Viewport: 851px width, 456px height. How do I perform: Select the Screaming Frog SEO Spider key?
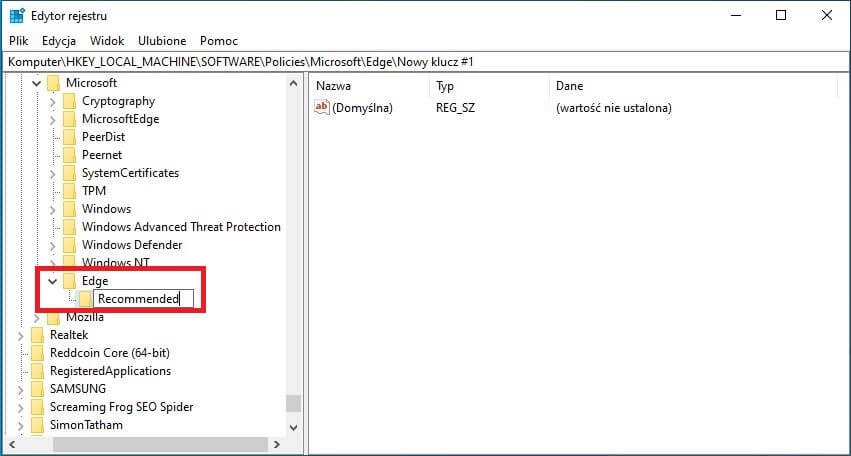(122, 407)
